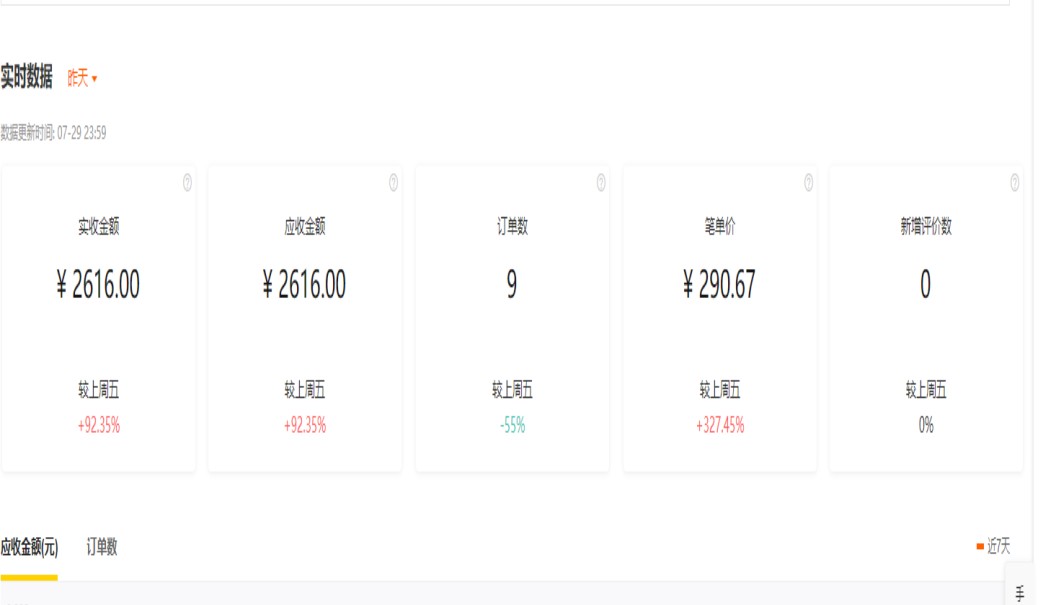Switch to the 应收金额(元) tab
1043x605 pixels.
pos(29,547)
